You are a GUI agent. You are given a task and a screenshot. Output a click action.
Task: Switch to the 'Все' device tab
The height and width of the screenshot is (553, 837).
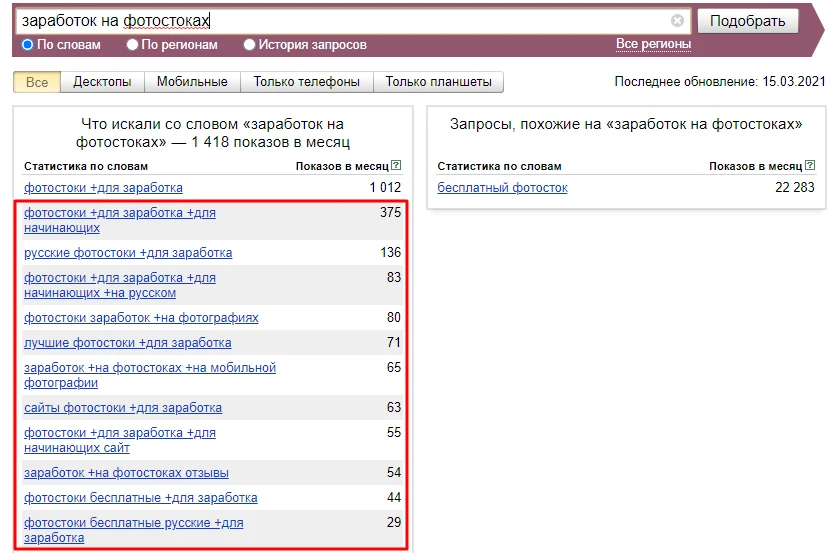point(37,82)
